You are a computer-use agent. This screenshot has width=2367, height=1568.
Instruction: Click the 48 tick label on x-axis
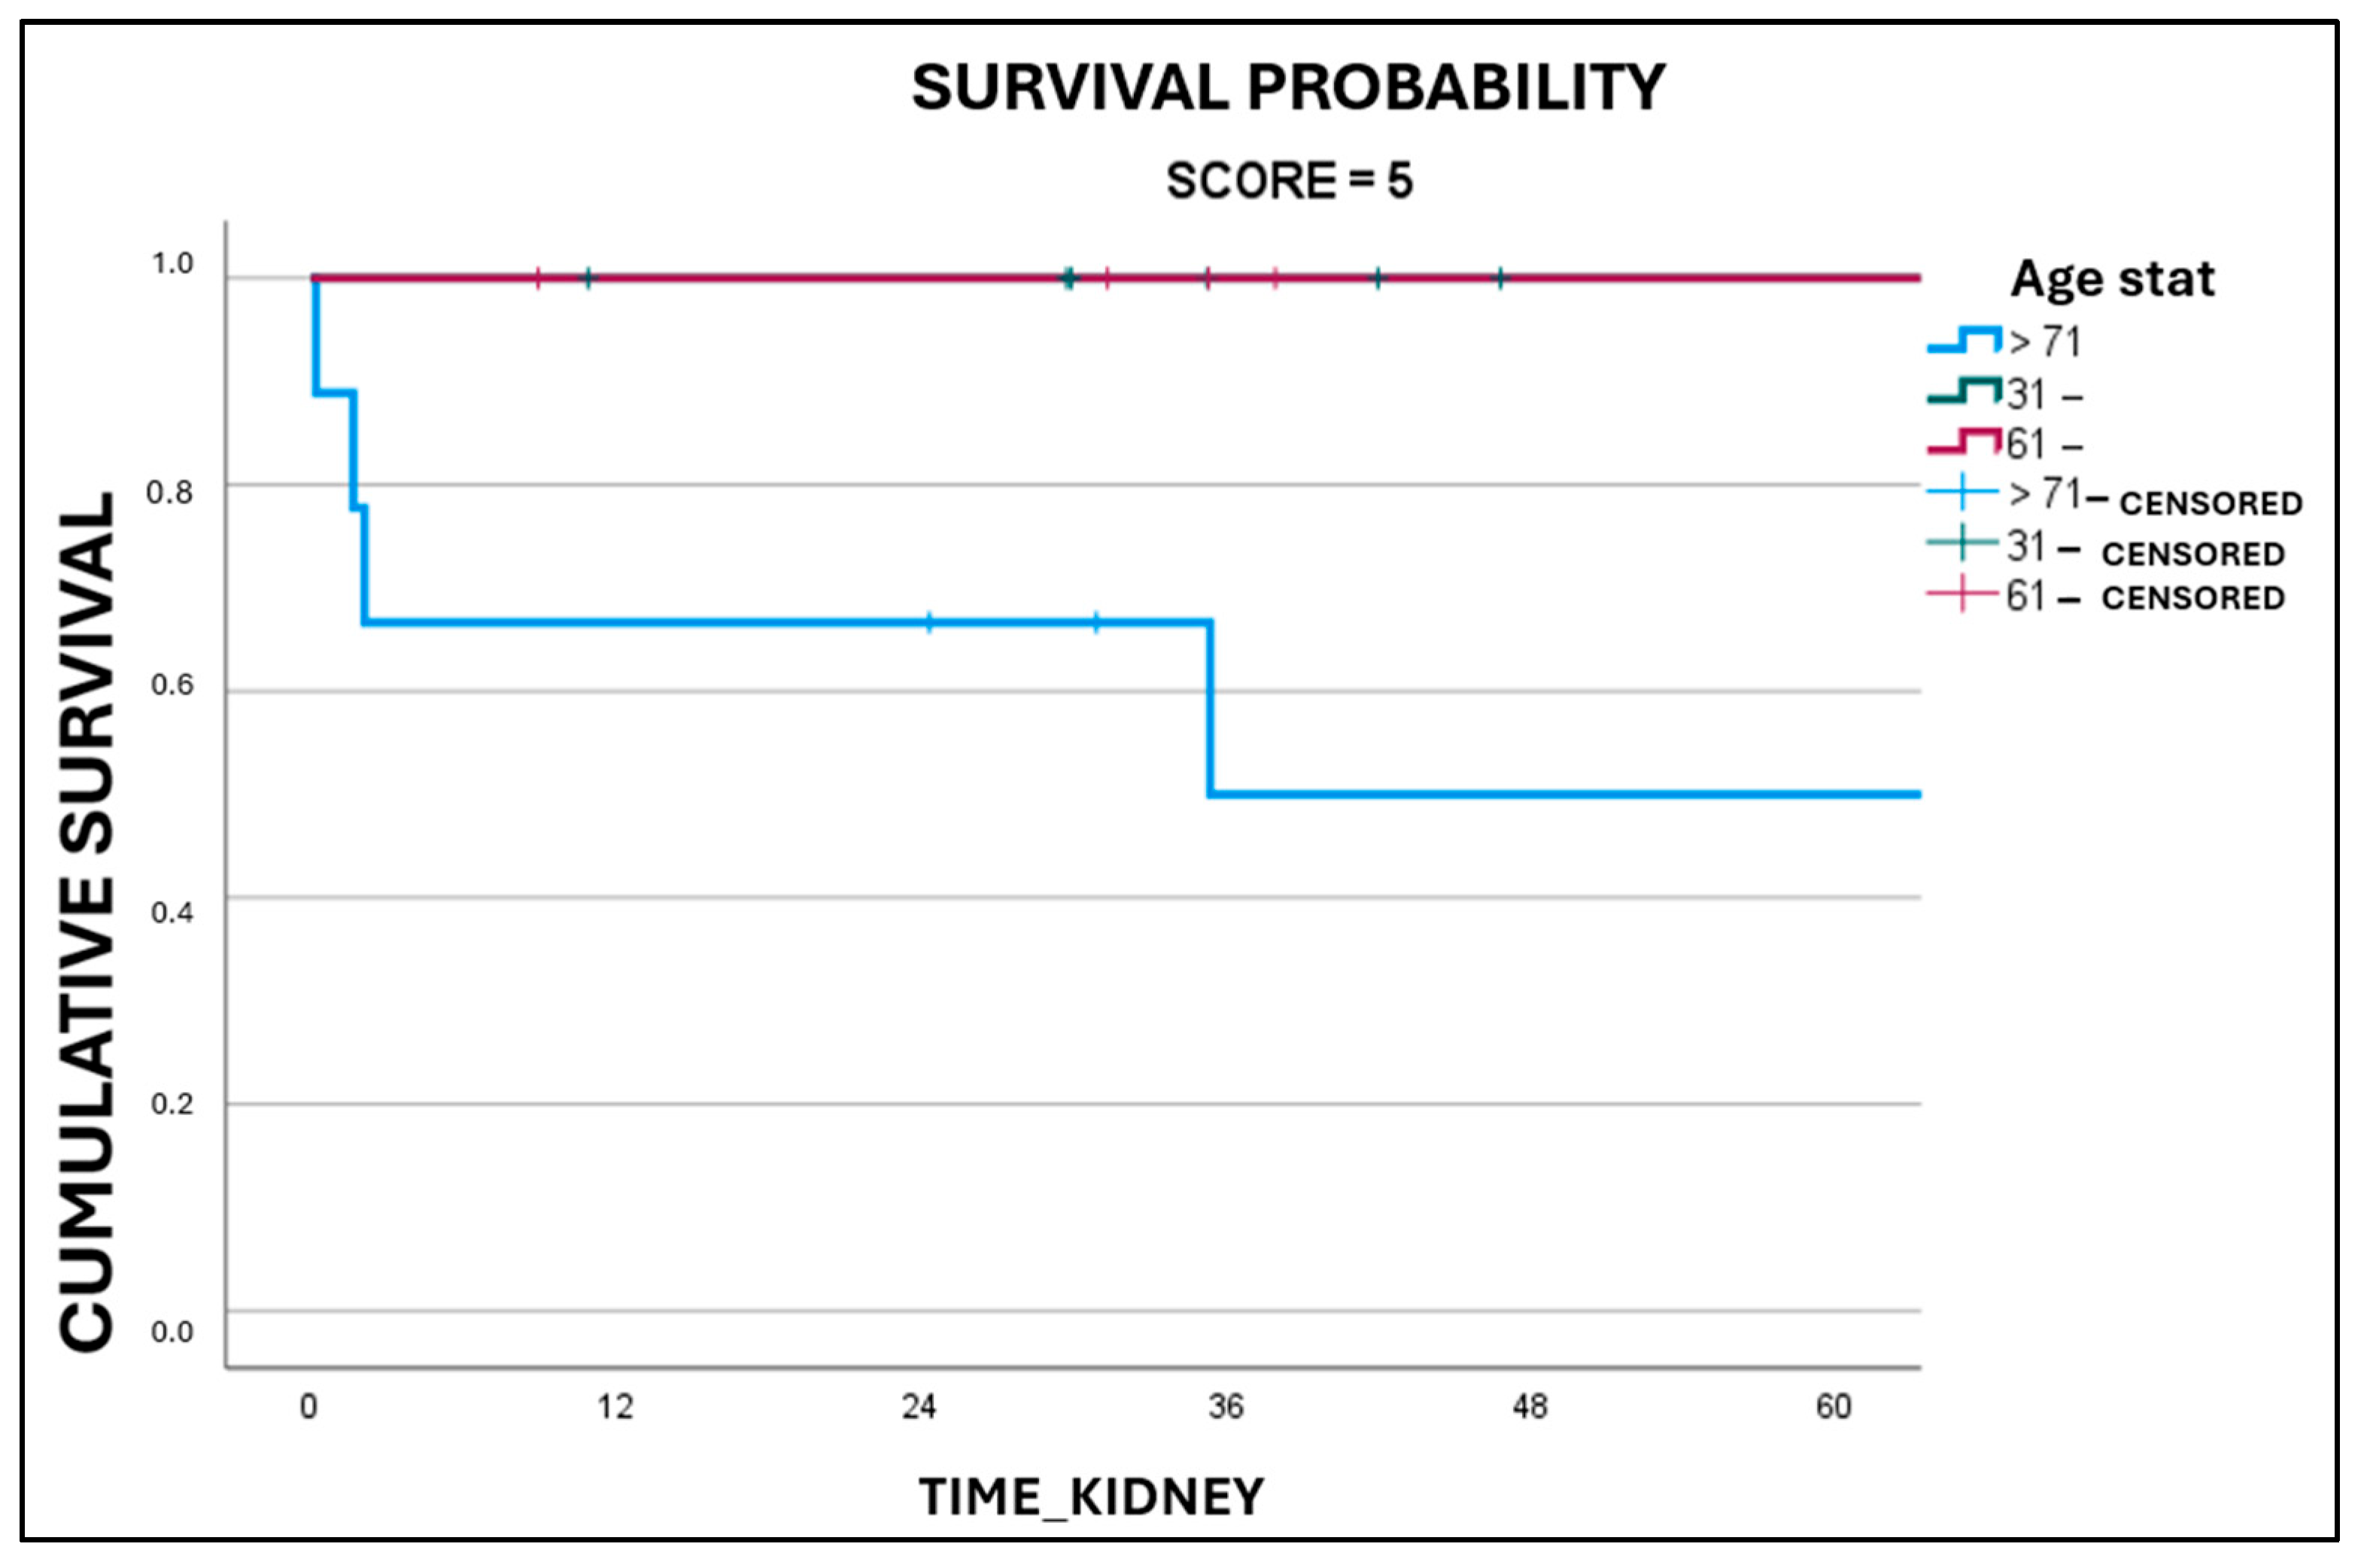tap(1530, 1408)
